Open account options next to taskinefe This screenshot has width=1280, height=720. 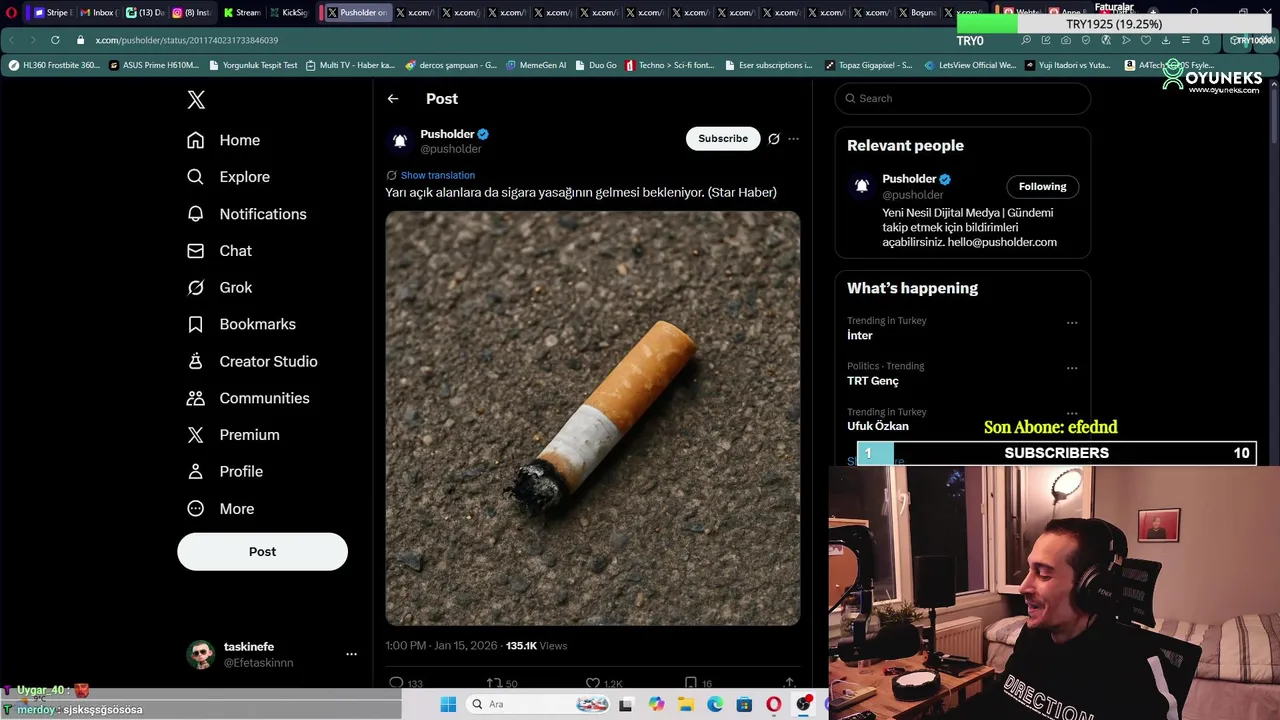[351, 654]
